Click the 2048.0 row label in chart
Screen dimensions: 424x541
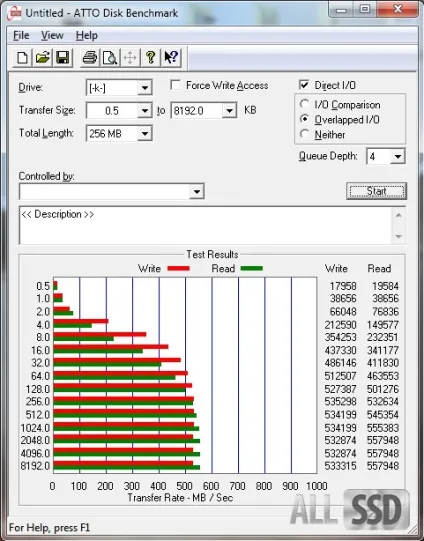point(35,440)
